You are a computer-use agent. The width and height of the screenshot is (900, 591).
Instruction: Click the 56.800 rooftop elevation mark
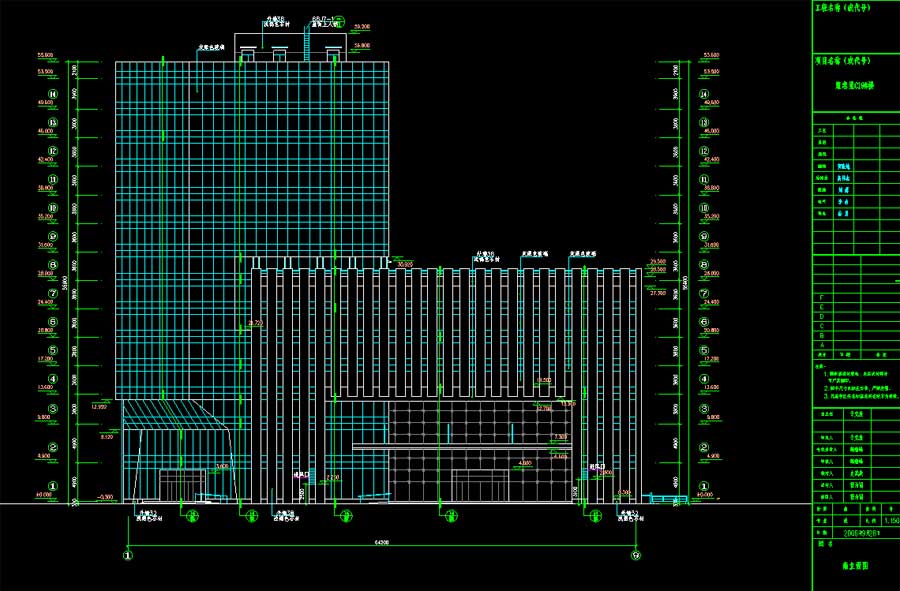point(362,45)
